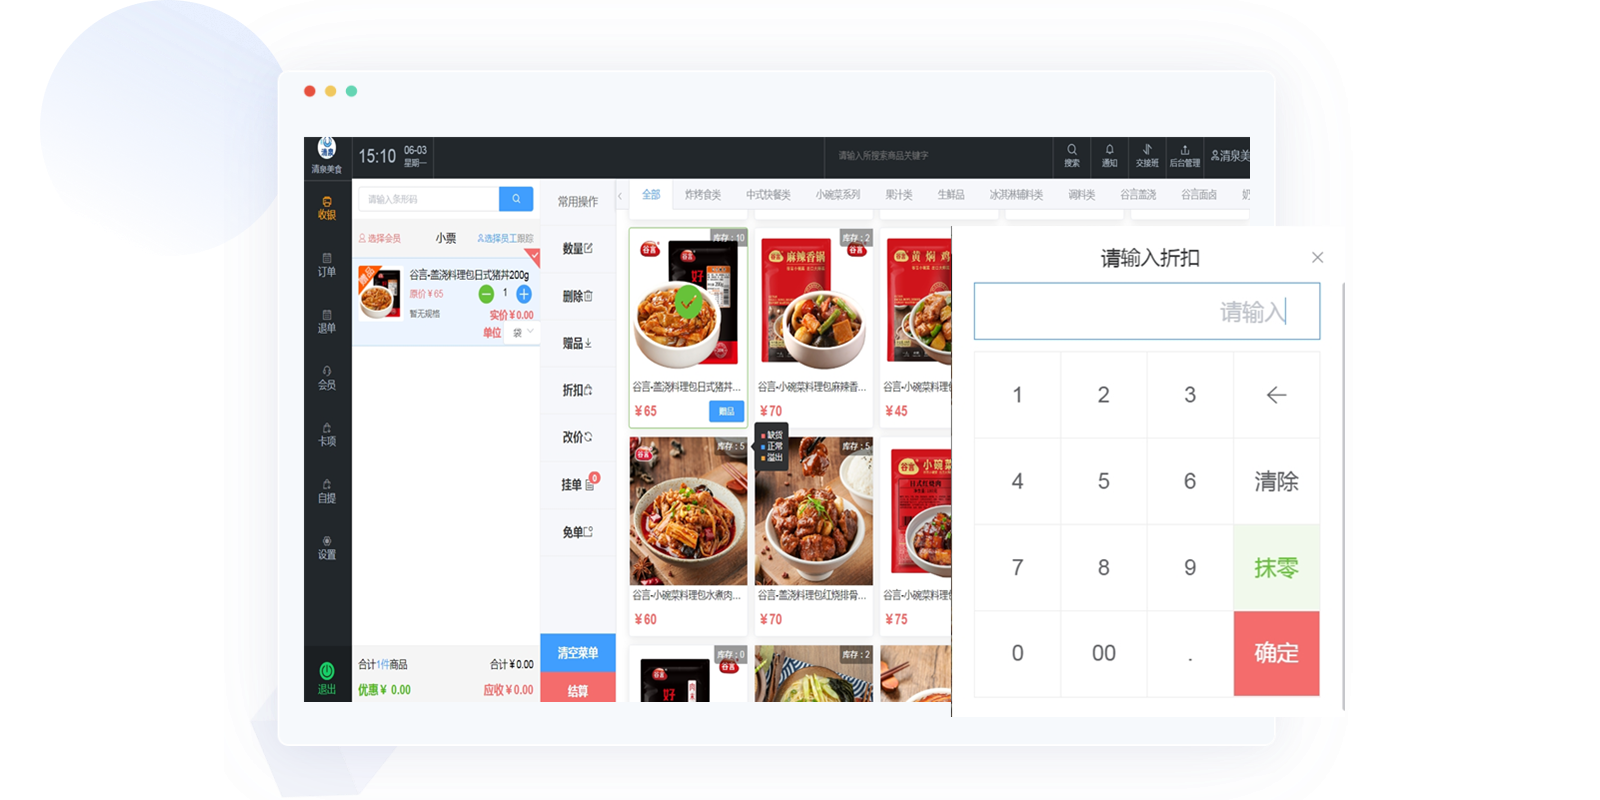Switch to the 炸烤食类 category tab
Image resolution: width=1600 pixels, height=800 pixels.
703,195
